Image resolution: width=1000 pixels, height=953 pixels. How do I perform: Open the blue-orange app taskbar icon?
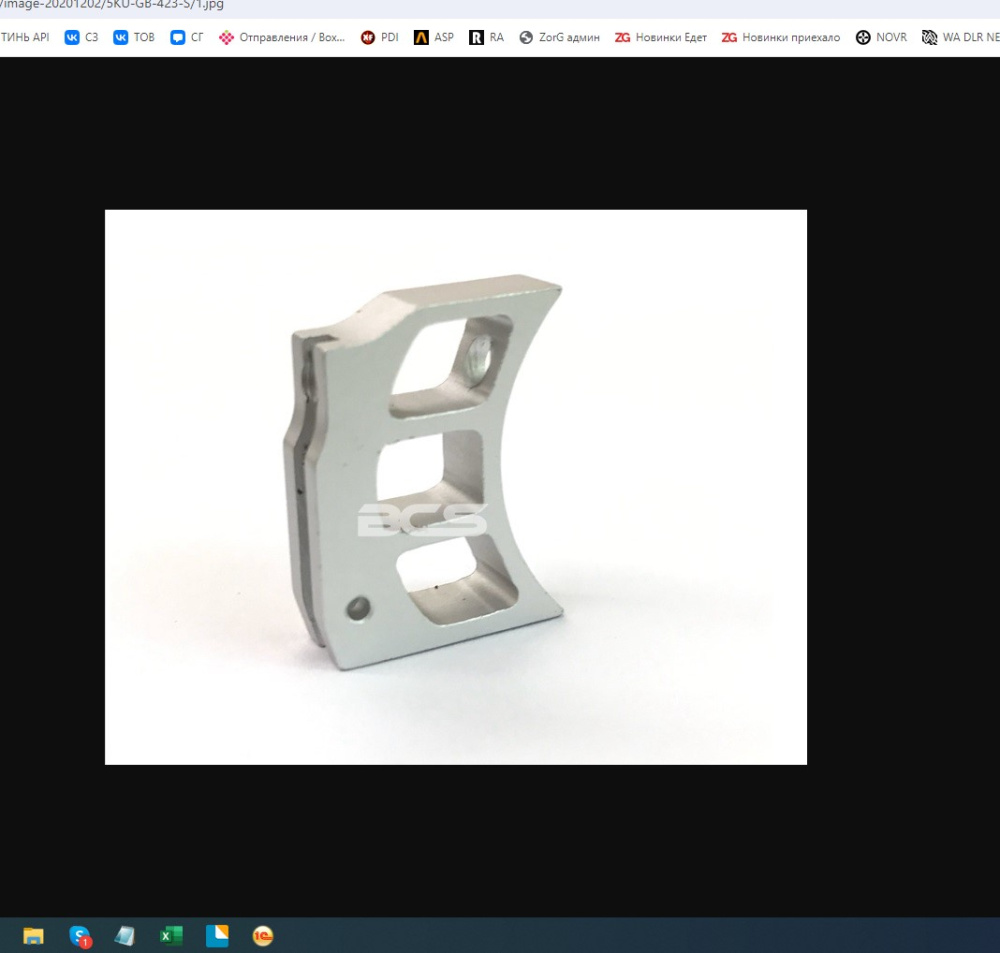pyautogui.click(x=217, y=936)
